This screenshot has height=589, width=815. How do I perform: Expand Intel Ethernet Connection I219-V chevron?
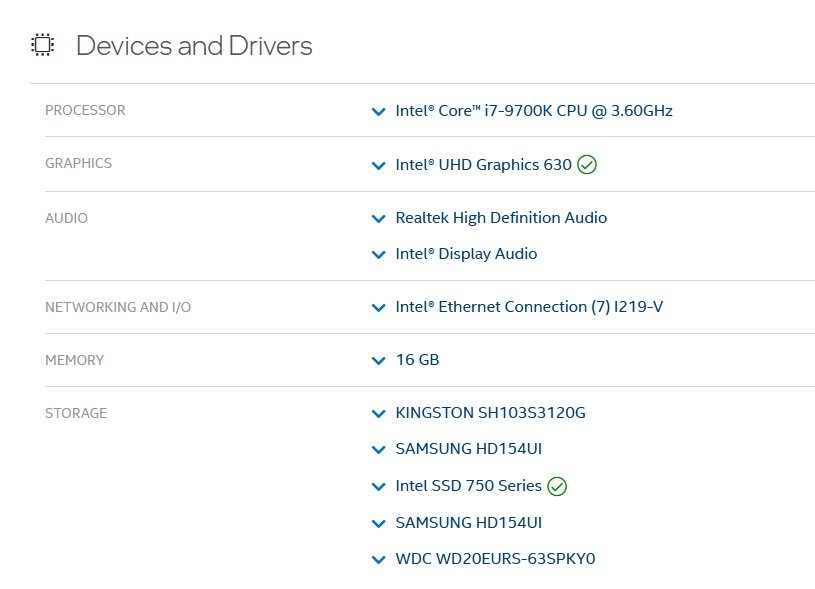[x=379, y=308]
